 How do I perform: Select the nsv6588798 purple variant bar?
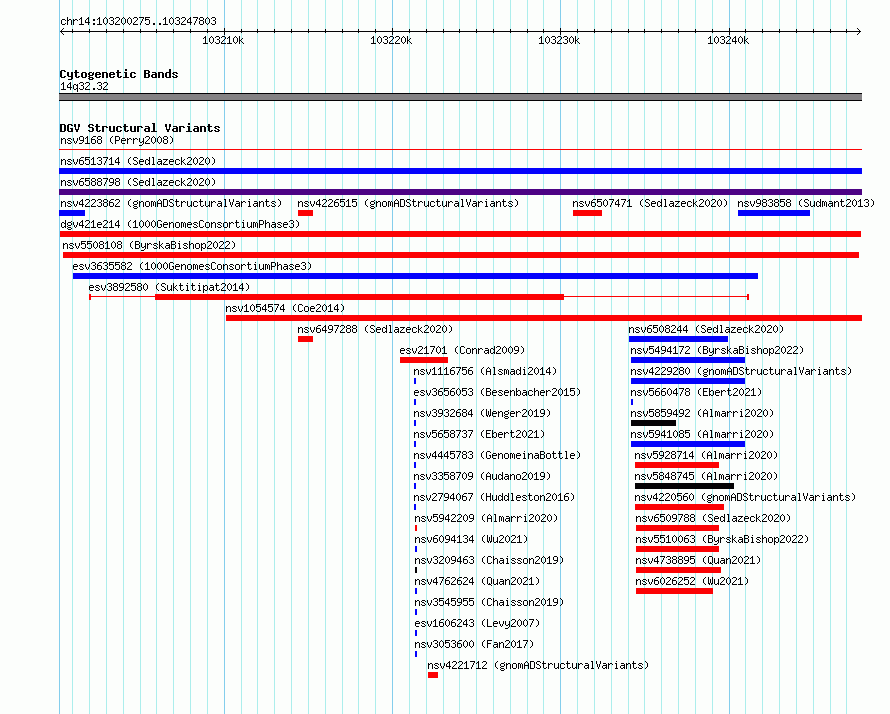pyautogui.click(x=460, y=192)
